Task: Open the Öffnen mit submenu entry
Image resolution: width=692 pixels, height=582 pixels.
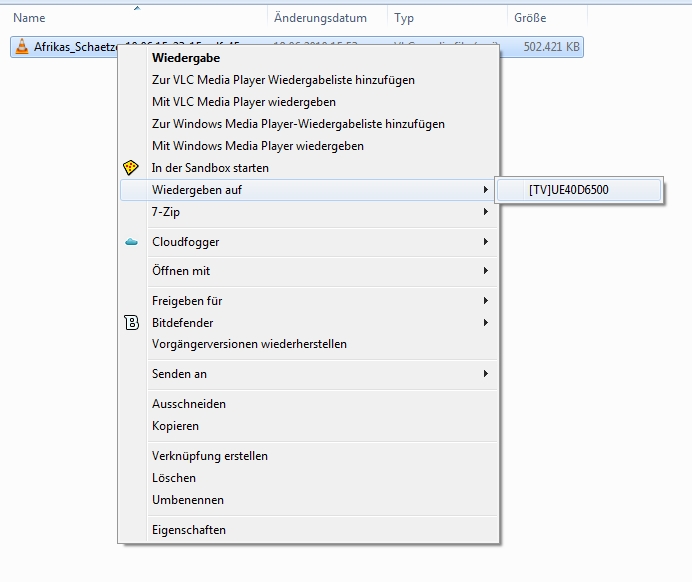Action: (x=309, y=270)
